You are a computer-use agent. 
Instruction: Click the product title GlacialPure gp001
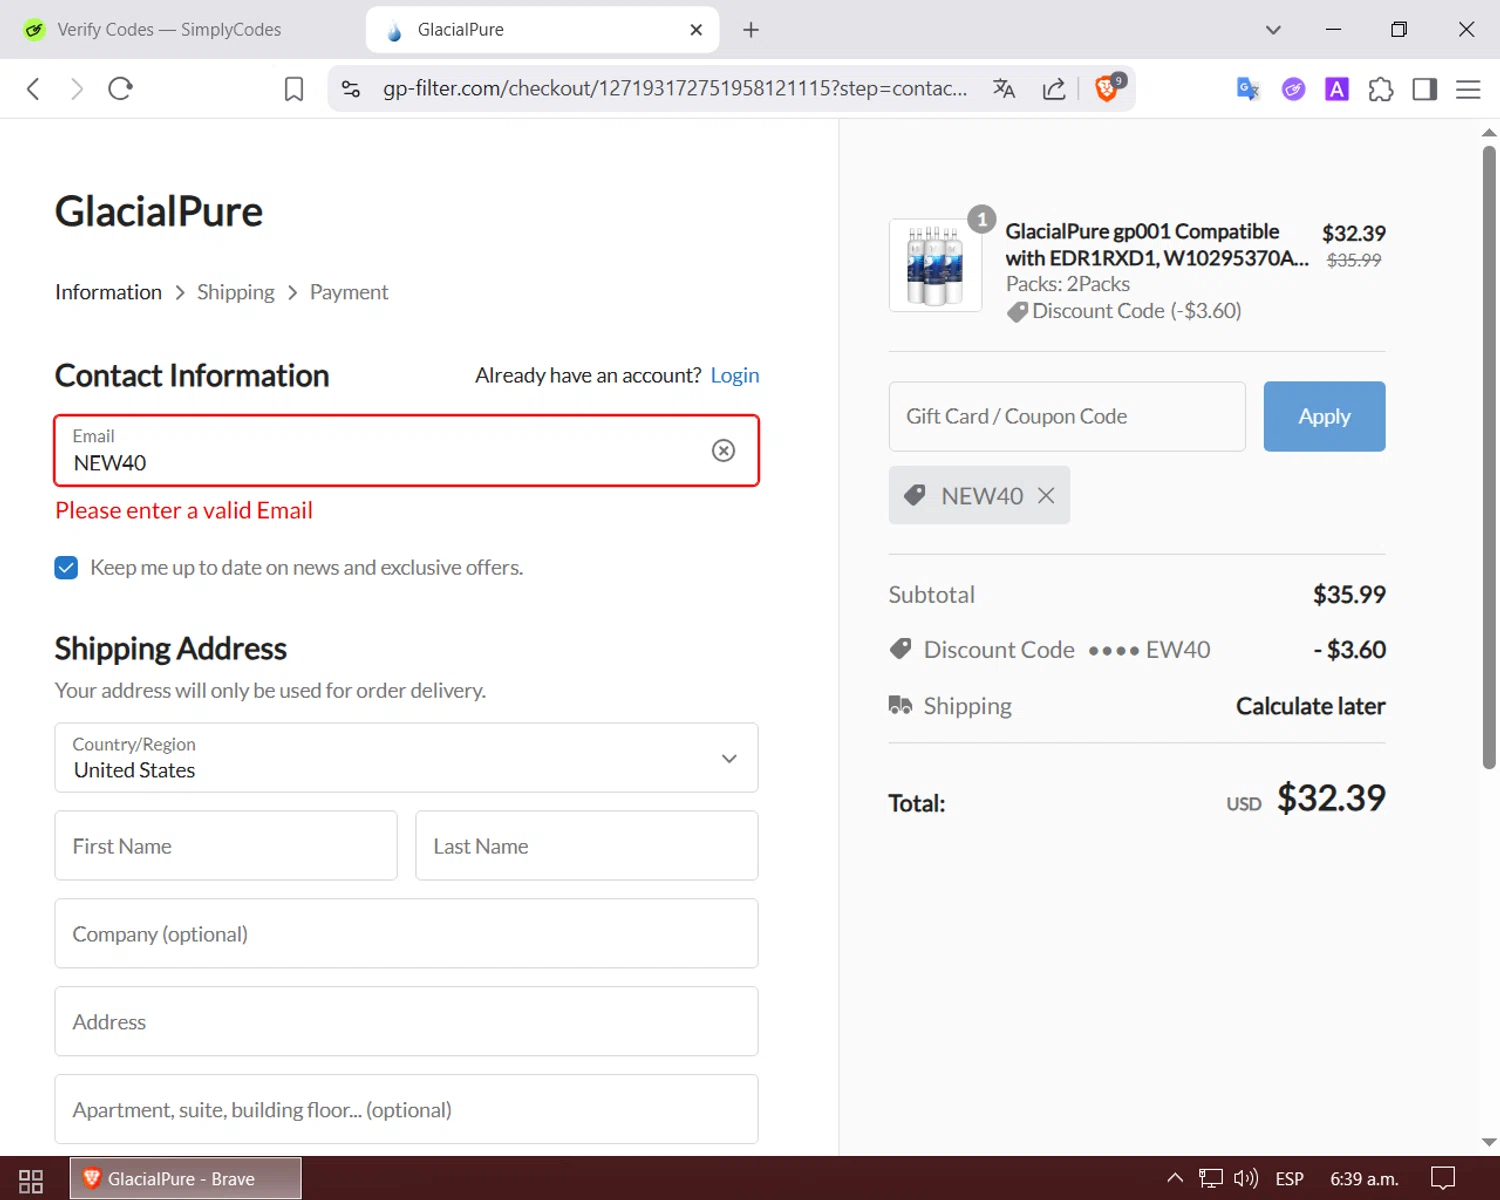point(1157,245)
